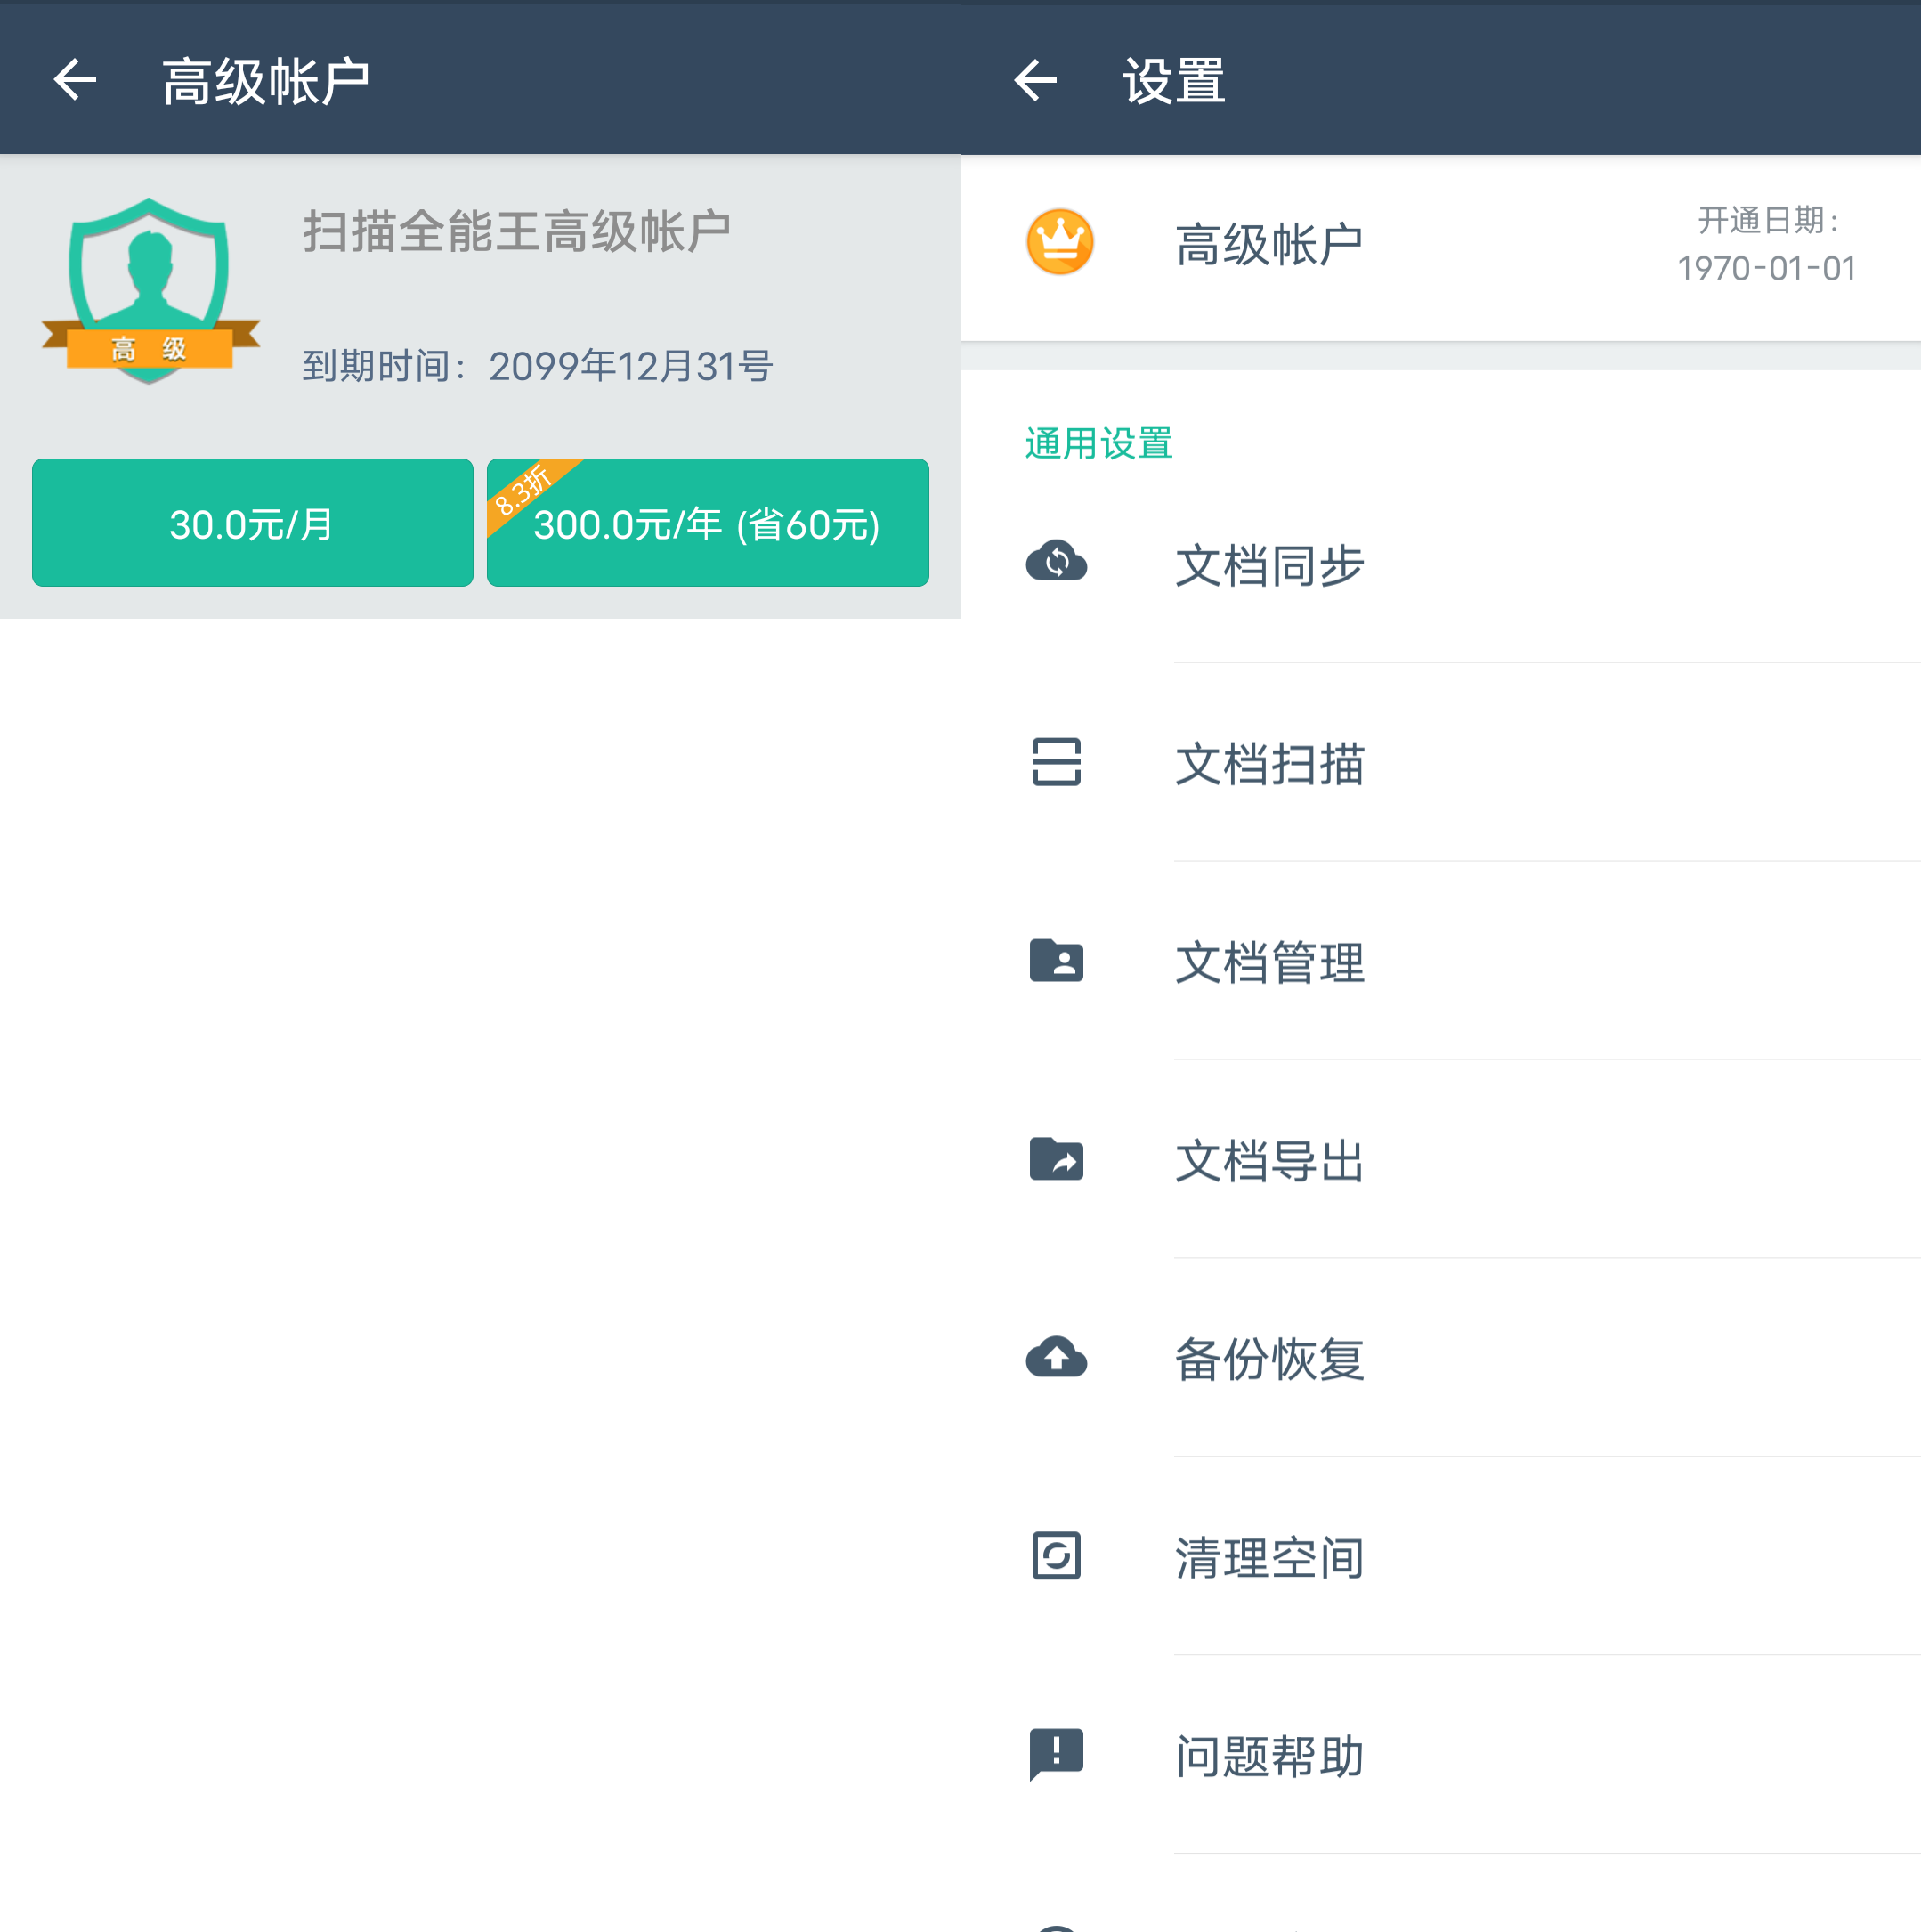Open 文档扫描 settings
This screenshot has width=1921, height=1932.
1440,762
